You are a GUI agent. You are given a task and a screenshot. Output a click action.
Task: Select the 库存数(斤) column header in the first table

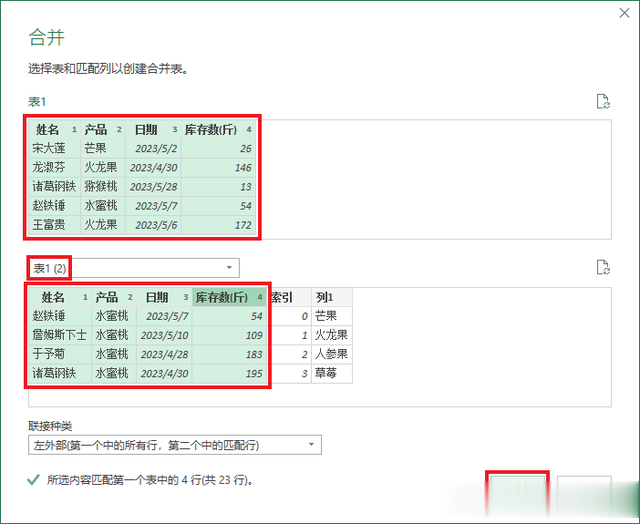218,130
